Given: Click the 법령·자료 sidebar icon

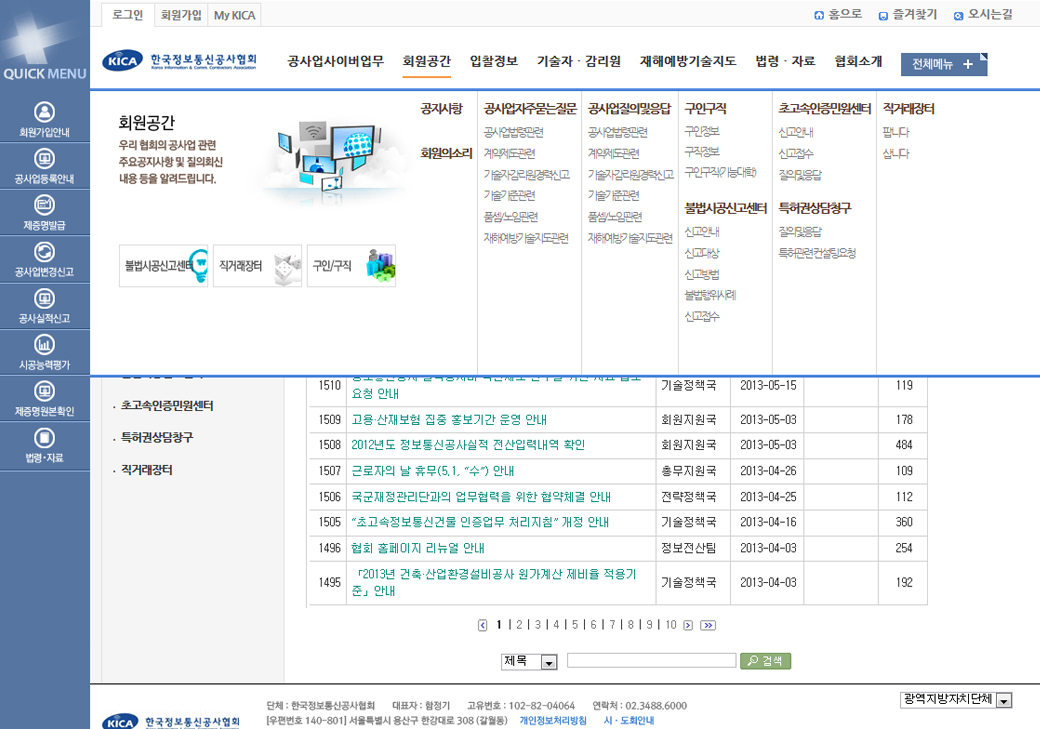Looking at the screenshot, I should 44,438.
